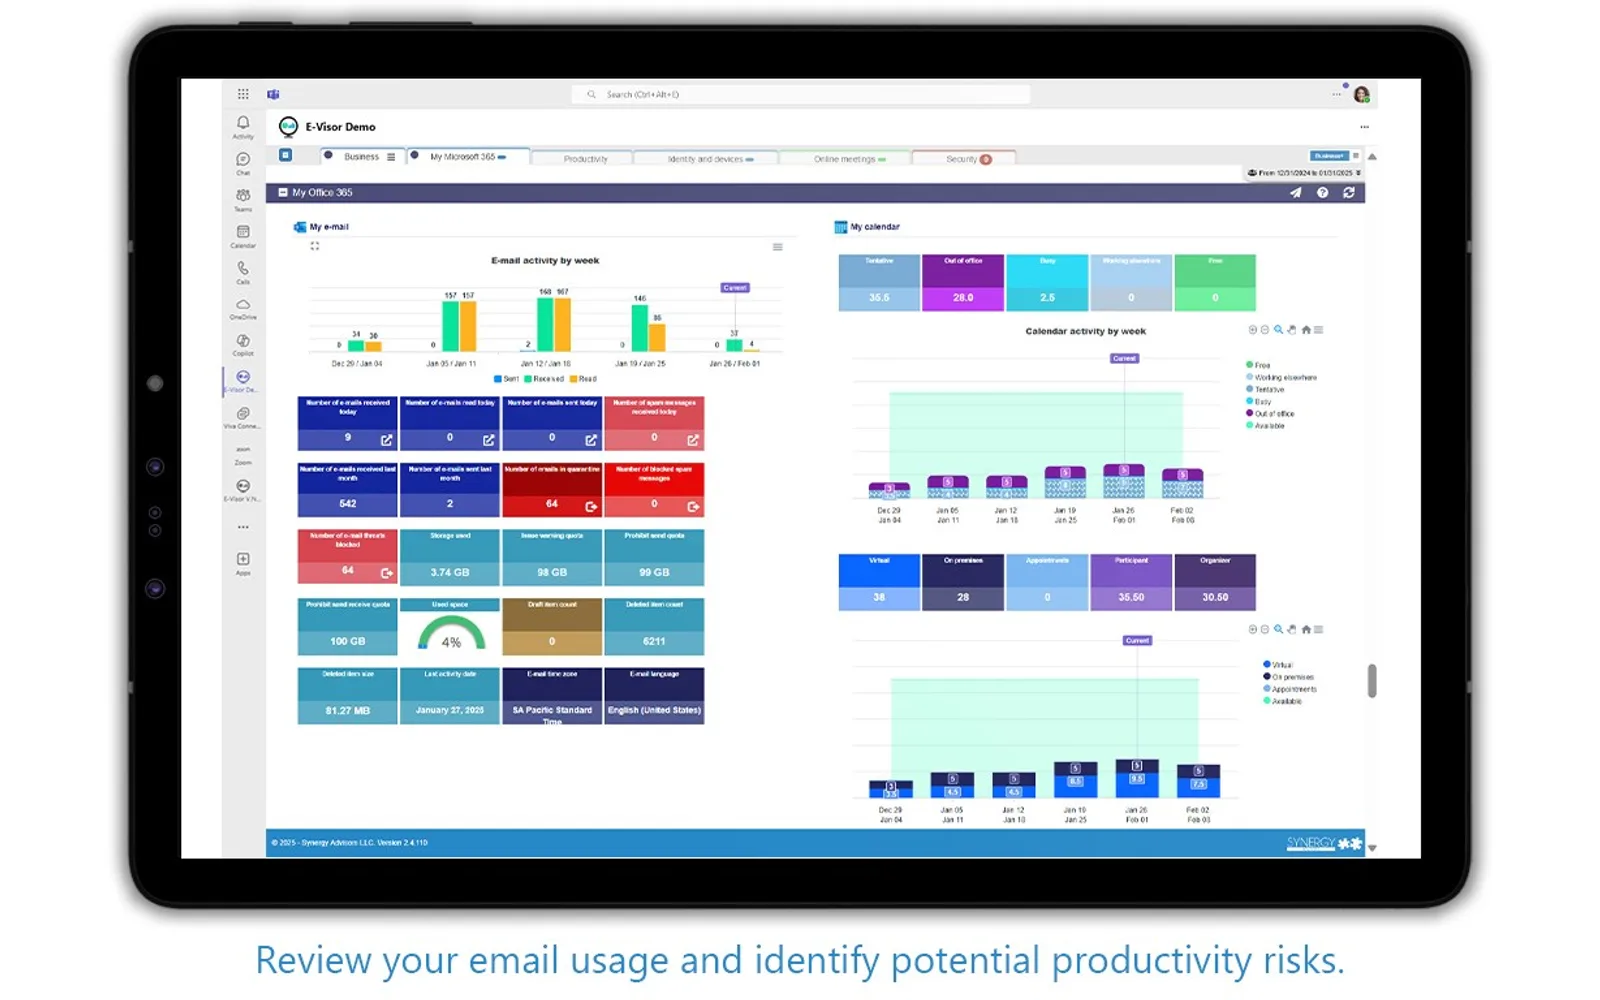Open OneDrive in the Teams sidebar
This screenshot has width=1600, height=1000.
243,308
